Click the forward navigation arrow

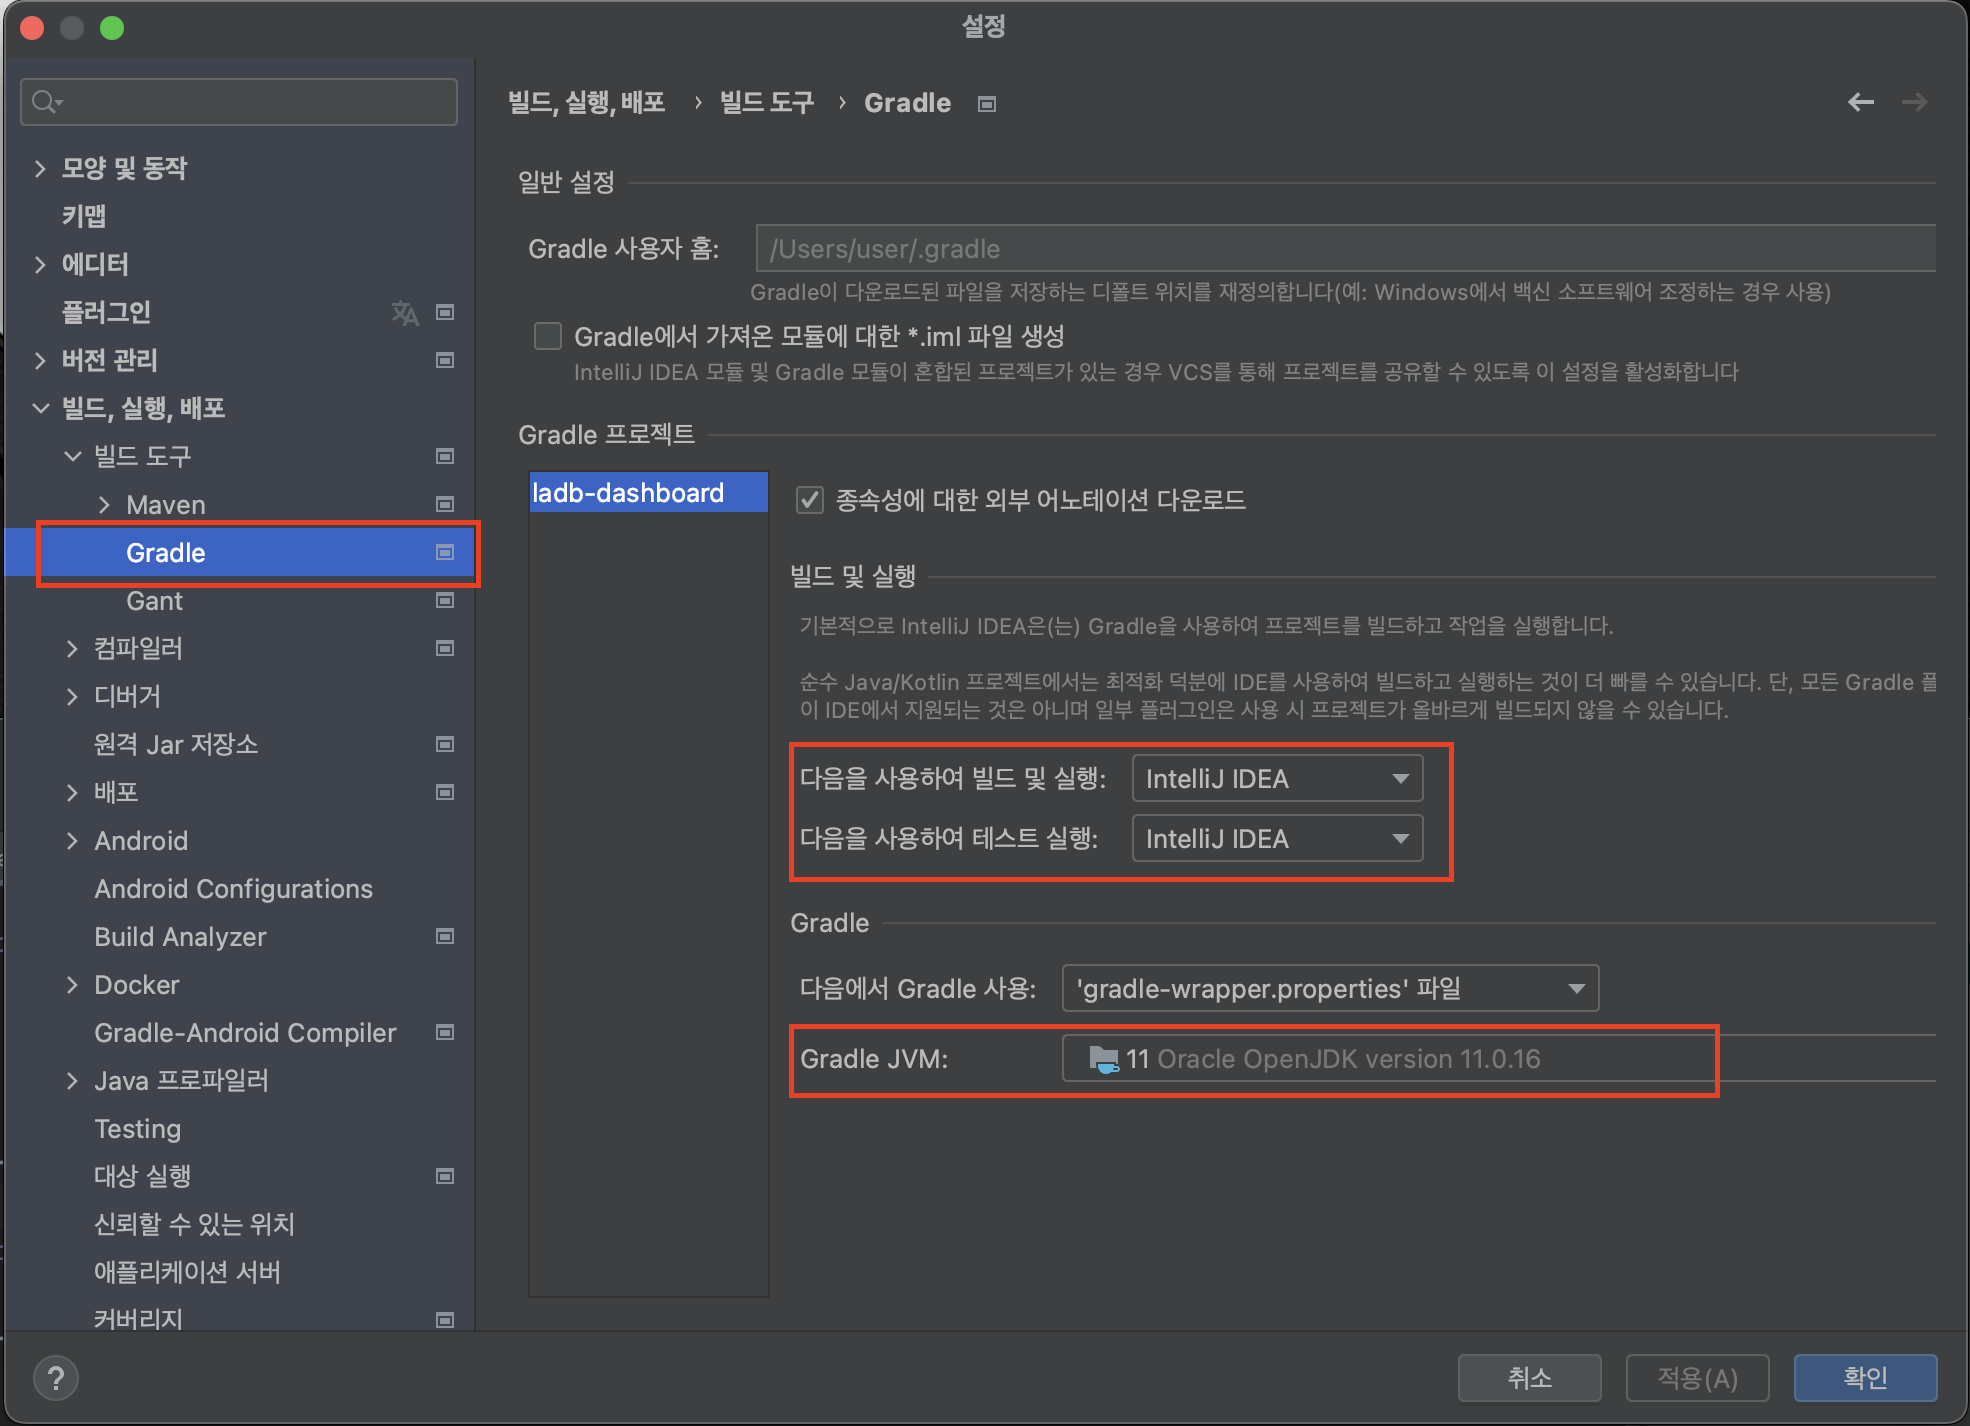(1914, 102)
